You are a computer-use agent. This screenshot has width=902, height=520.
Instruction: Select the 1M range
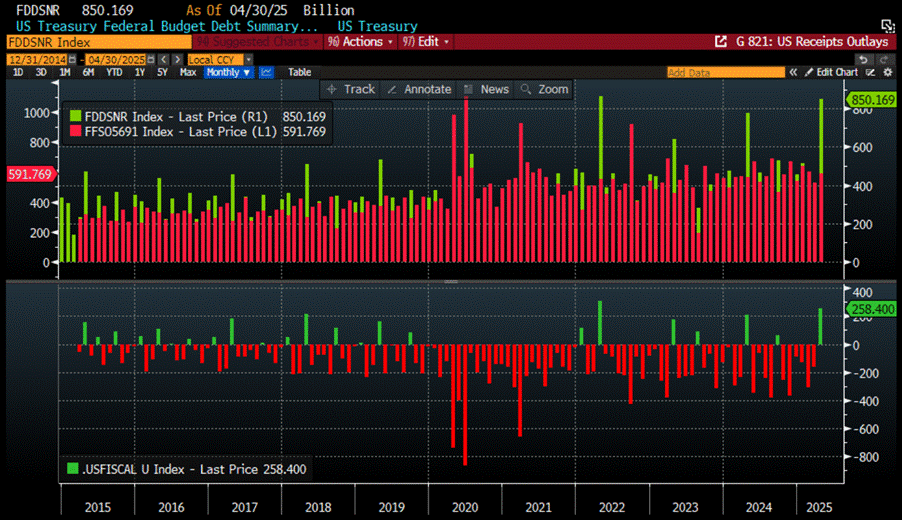[x=64, y=72]
